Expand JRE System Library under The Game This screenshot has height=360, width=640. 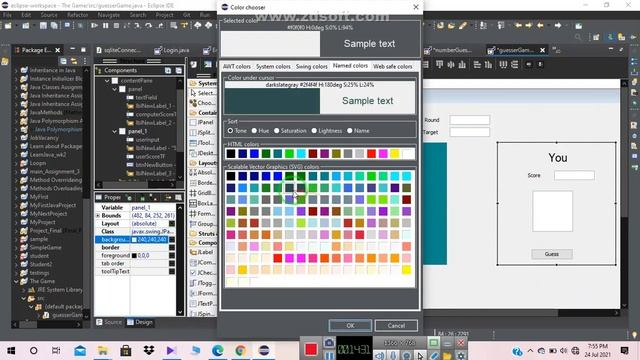(24, 290)
